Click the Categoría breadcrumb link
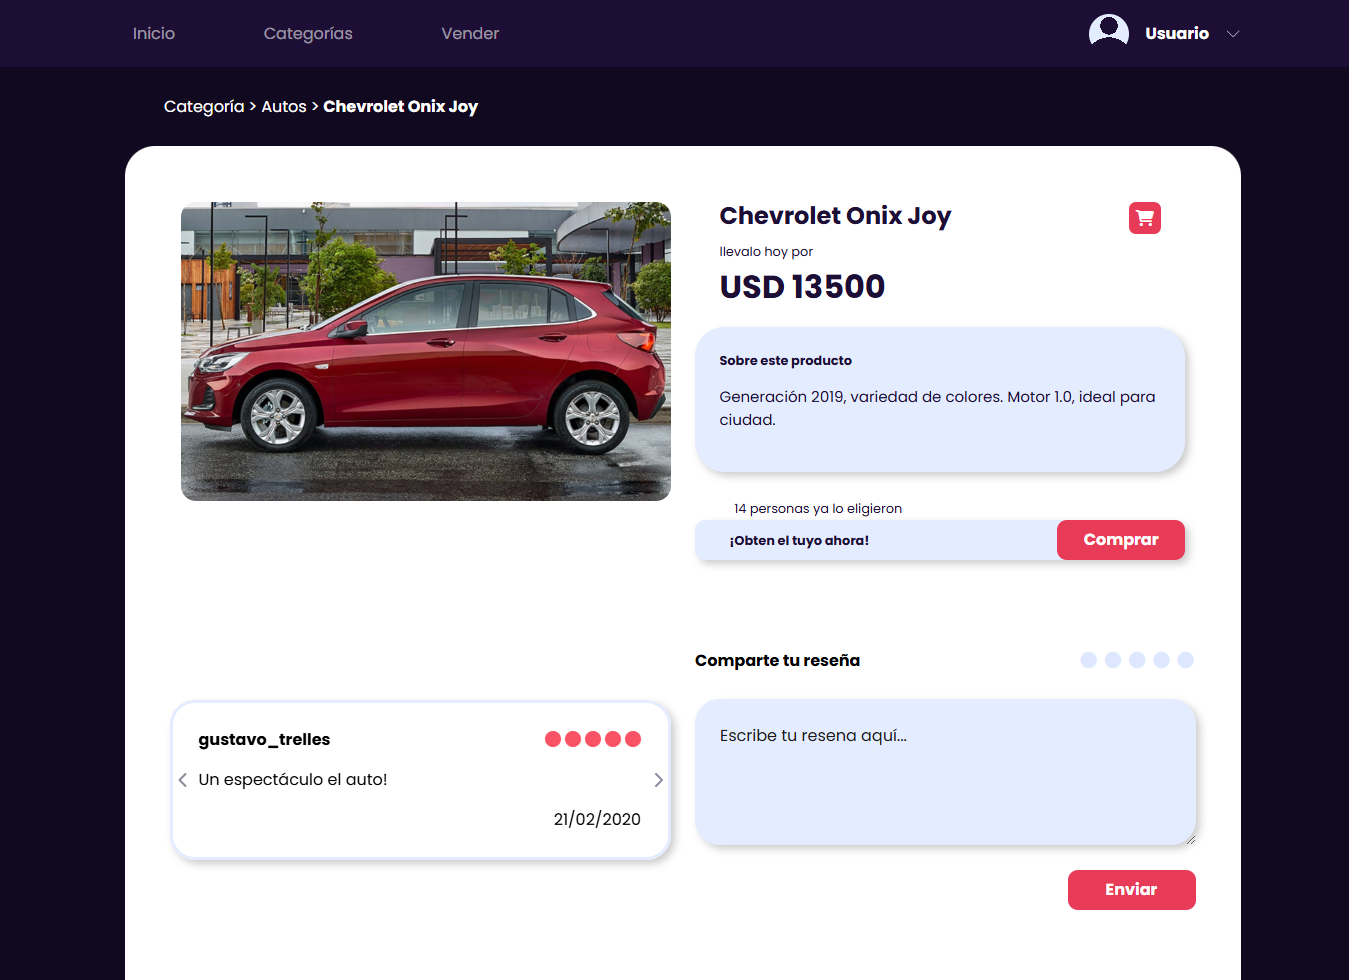1349x980 pixels. pos(204,107)
